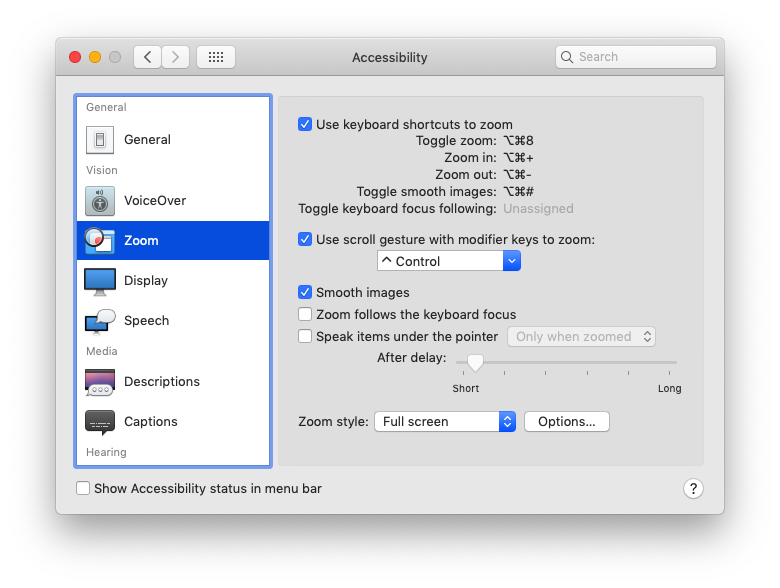Screen dimensions: 780x588
Task: Click the Options... button
Action: pyautogui.click(x=566, y=422)
